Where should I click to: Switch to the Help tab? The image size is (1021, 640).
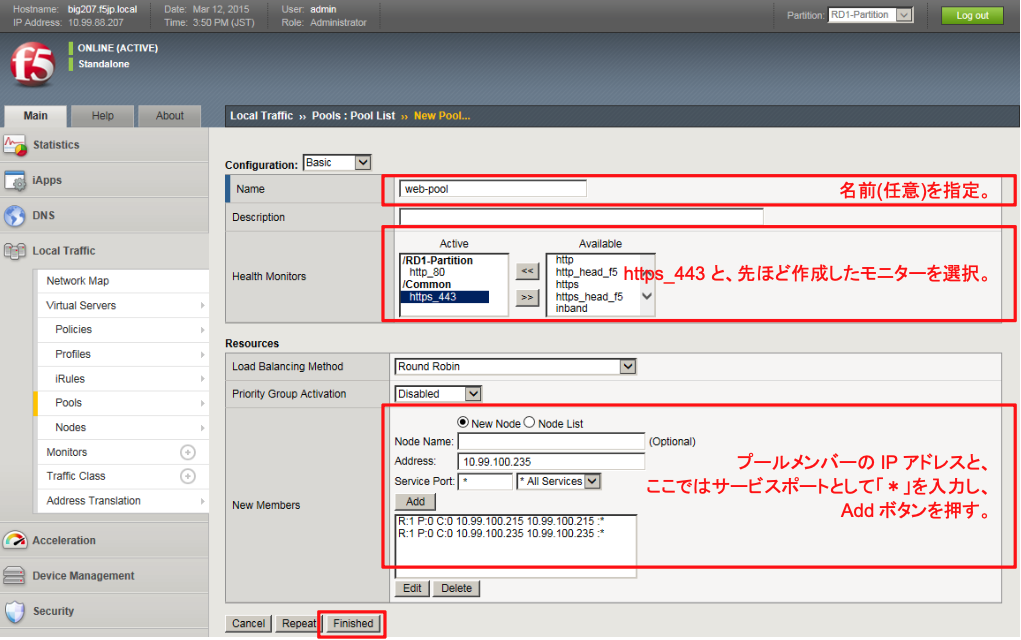(102, 116)
